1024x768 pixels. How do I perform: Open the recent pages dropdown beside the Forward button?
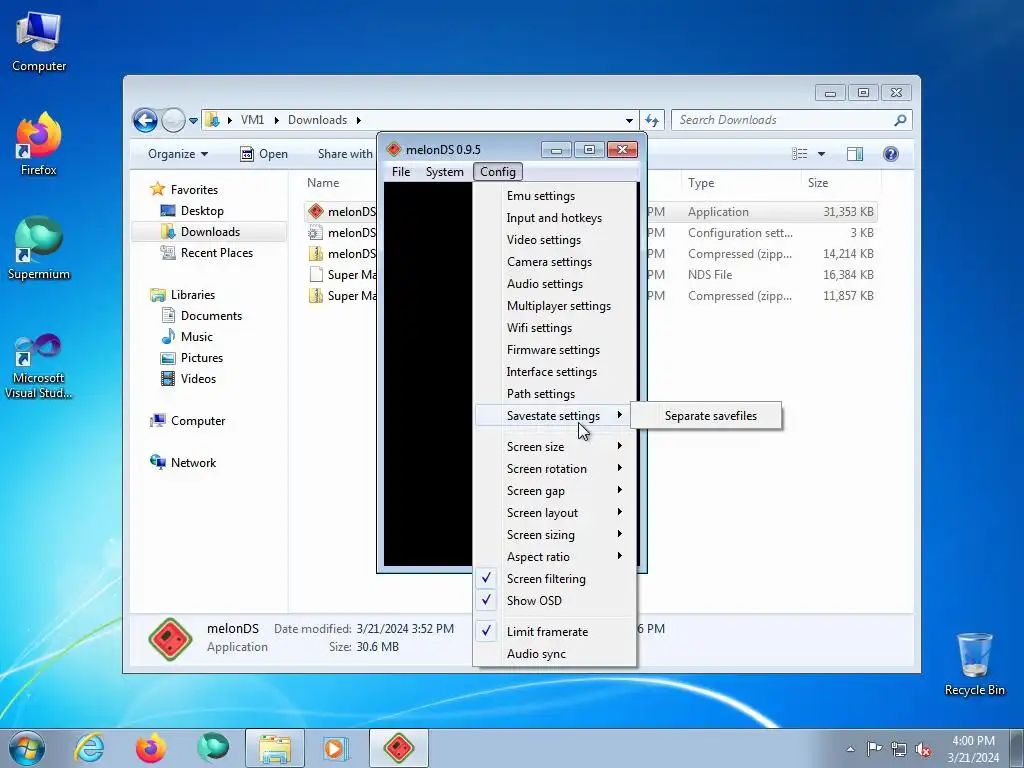coord(193,121)
